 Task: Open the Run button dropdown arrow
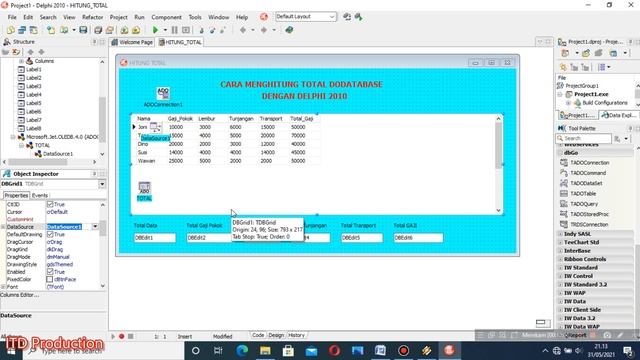point(165,30)
